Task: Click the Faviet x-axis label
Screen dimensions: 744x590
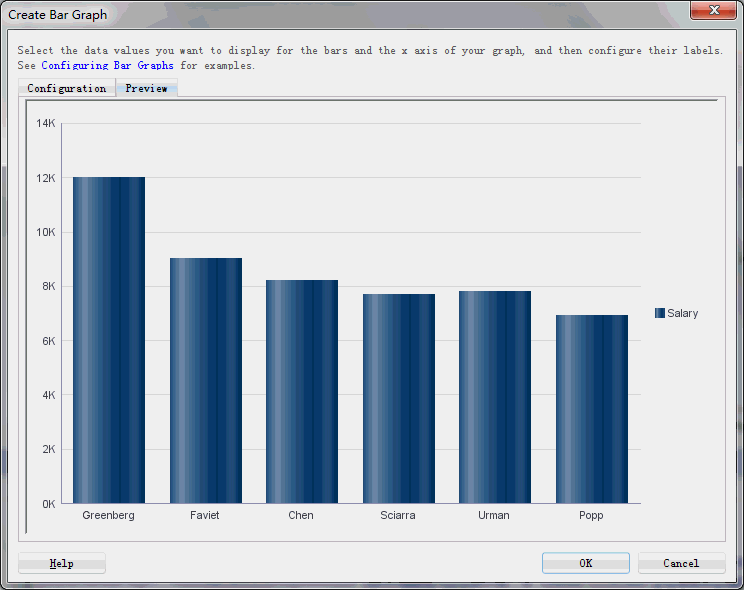Action: click(x=205, y=515)
